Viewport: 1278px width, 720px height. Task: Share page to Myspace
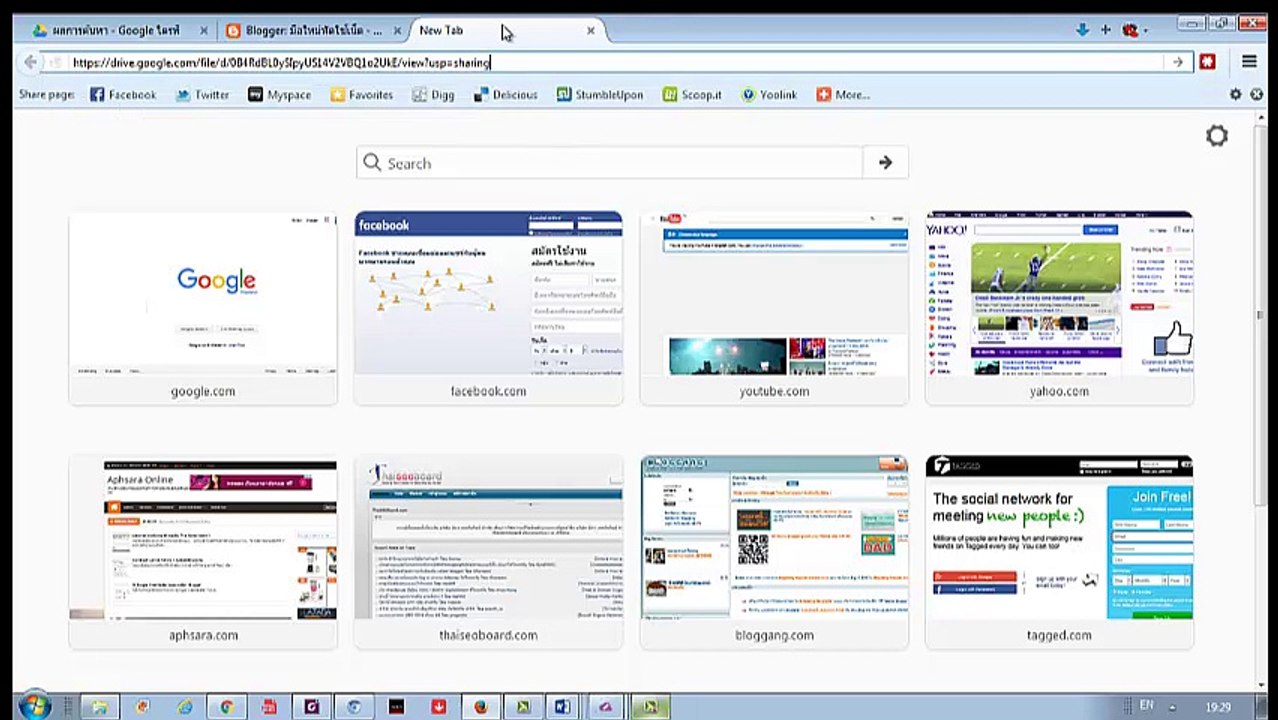(x=279, y=95)
